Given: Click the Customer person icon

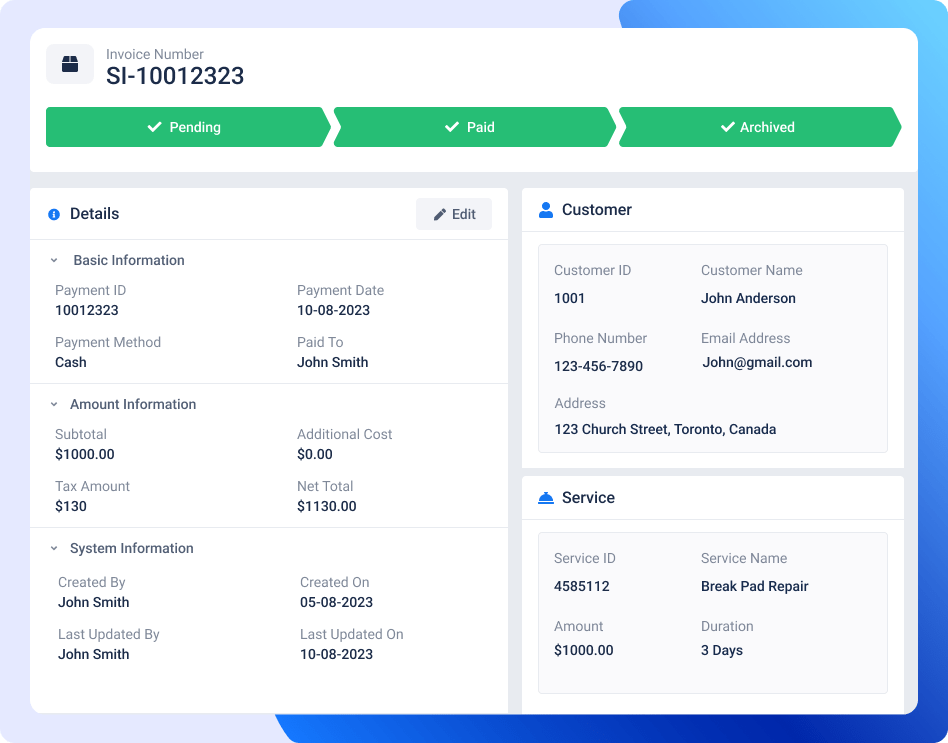Looking at the screenshot, I should [546, 209].
